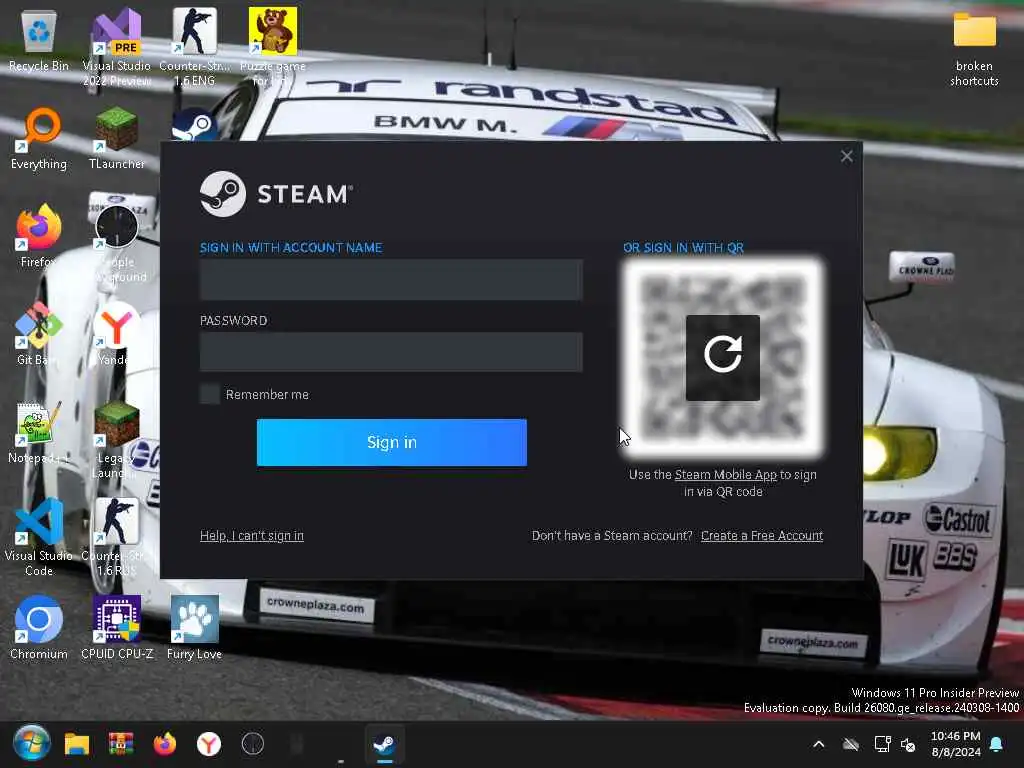Select the TLauncher desktop icon
Screen dimensions: 1024x768
pyautogui.click(x=117, y=138)
